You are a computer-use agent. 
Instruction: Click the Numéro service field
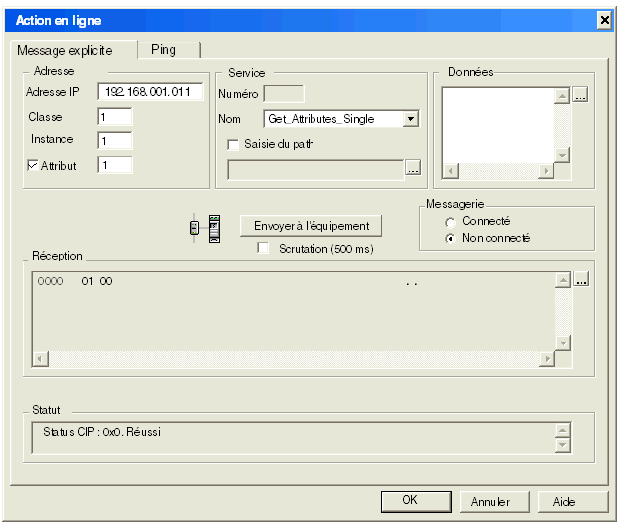point(284,94)
